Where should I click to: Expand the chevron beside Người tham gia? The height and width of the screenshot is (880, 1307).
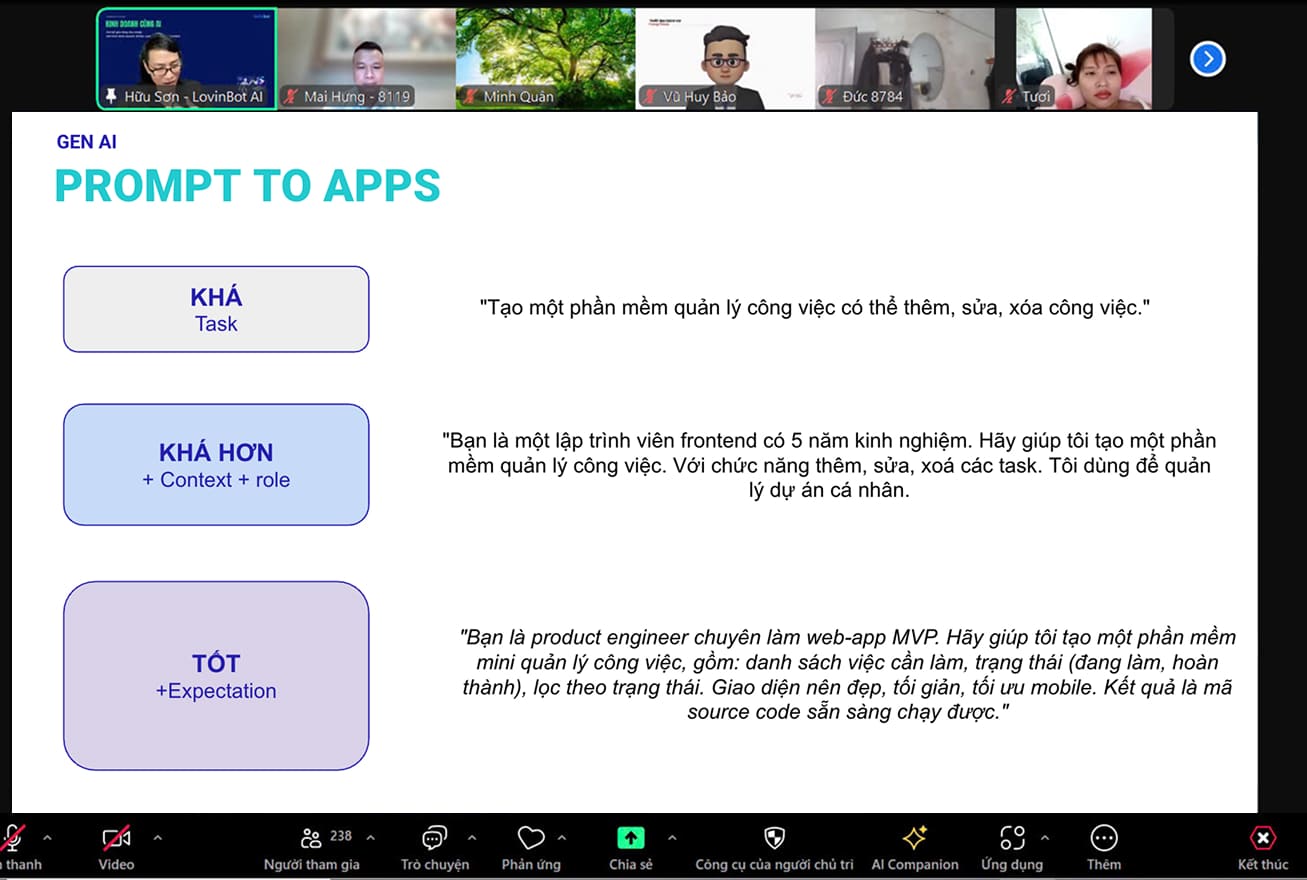tap(371, 838)
